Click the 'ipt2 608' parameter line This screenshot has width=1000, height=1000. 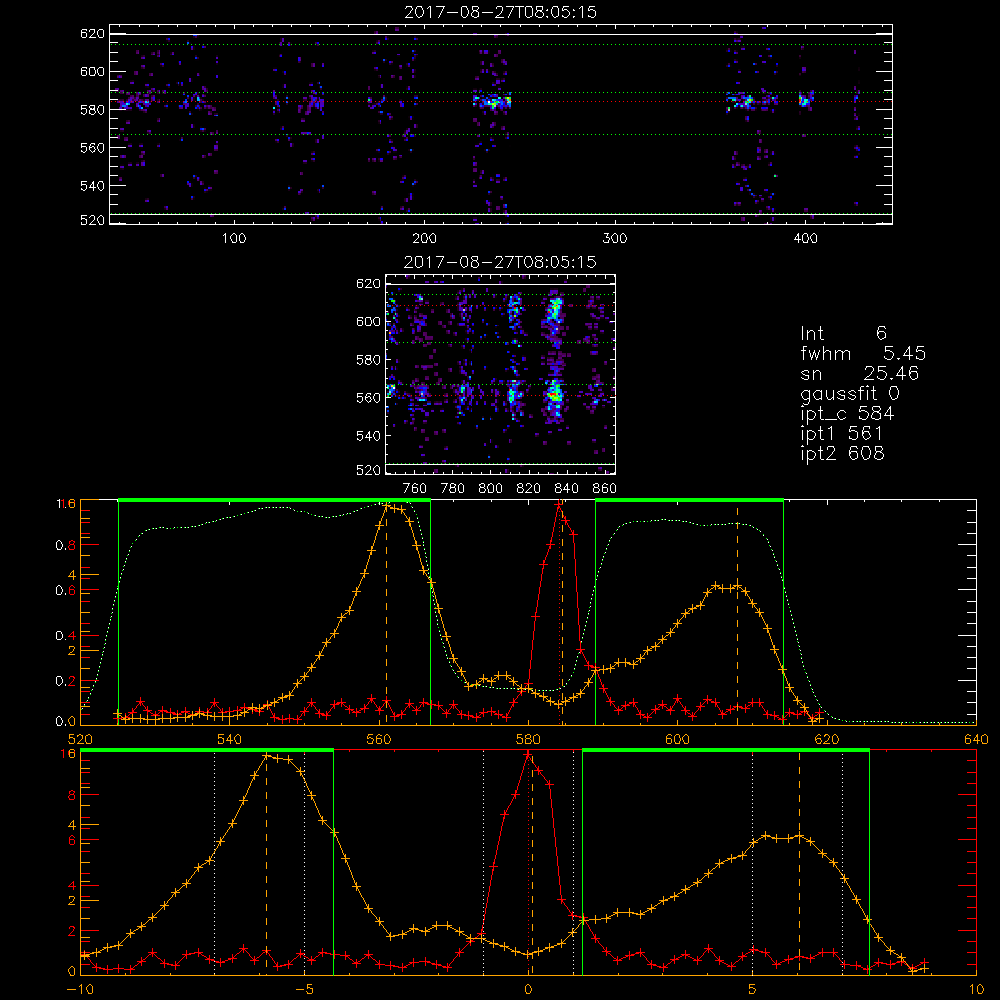pyautogui.click(x=842, y=453)
